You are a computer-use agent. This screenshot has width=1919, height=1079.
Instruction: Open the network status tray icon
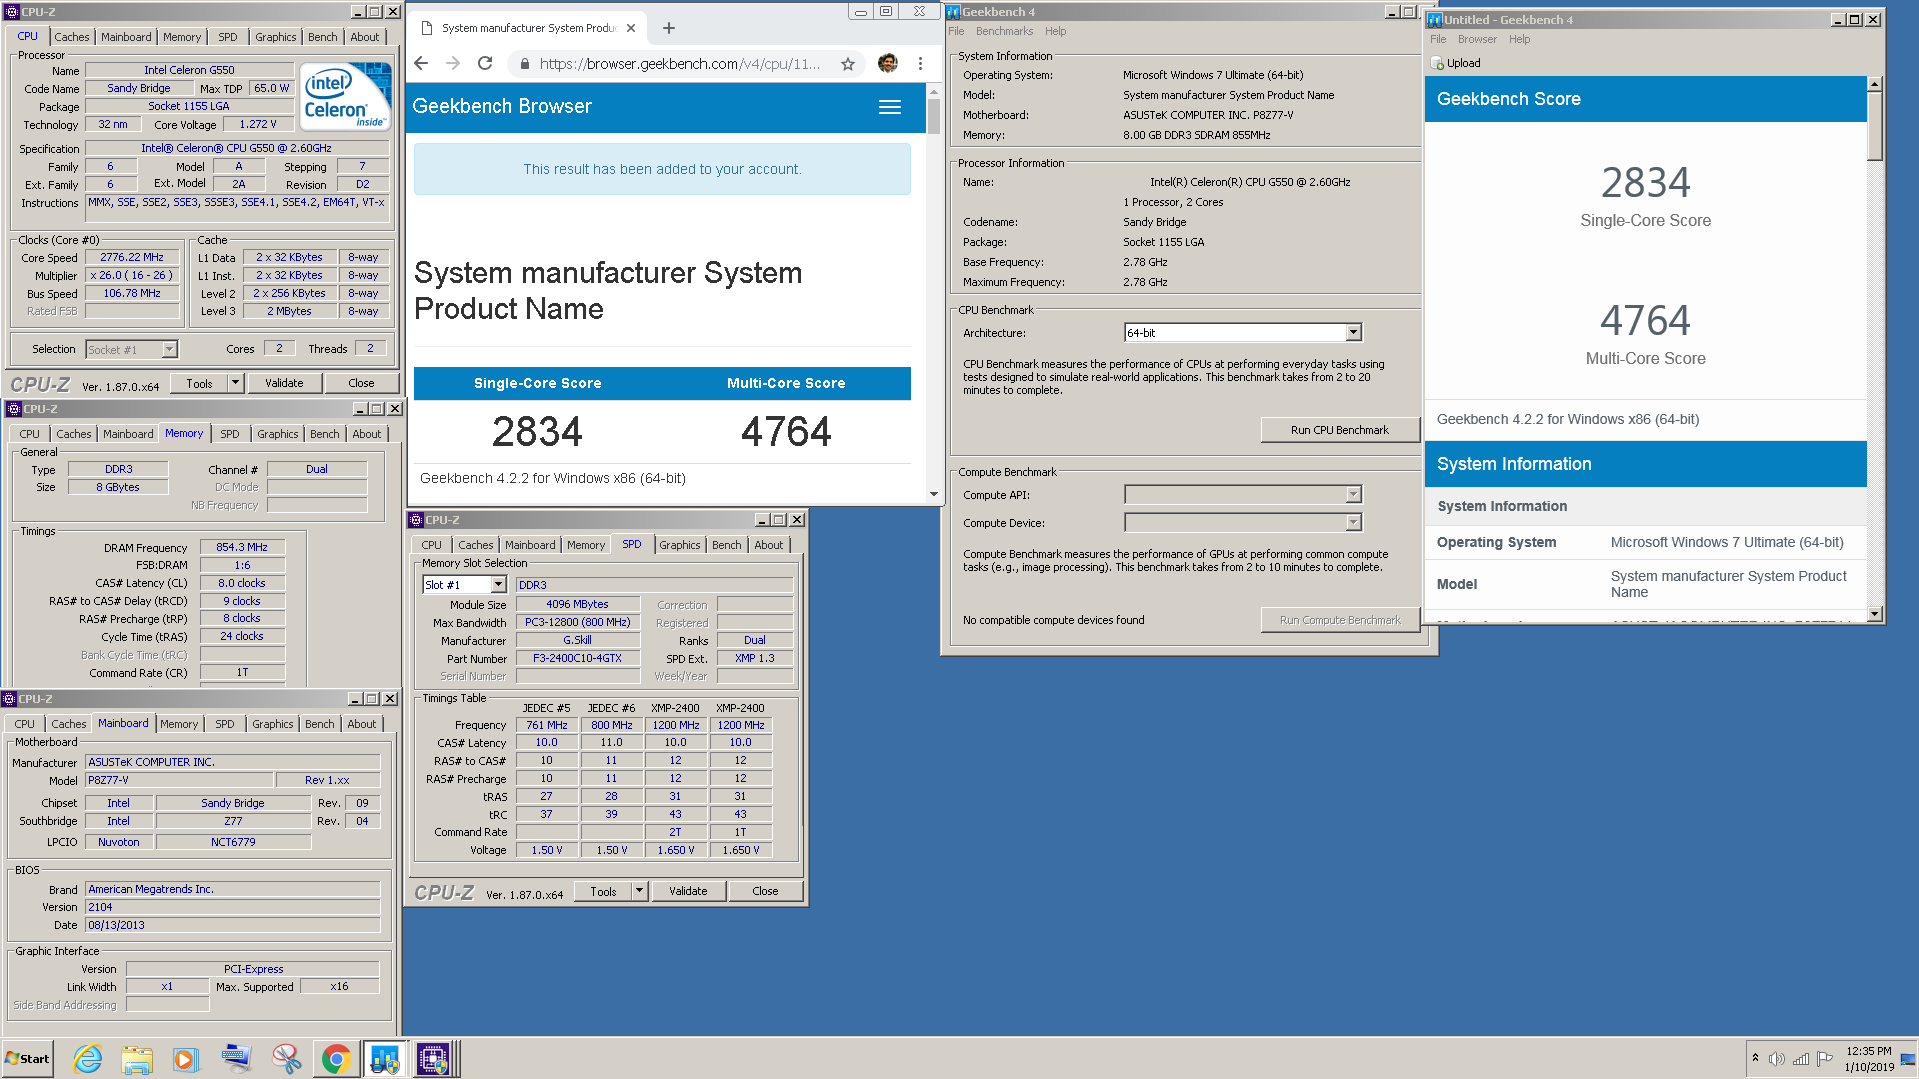(1801, 1059)
